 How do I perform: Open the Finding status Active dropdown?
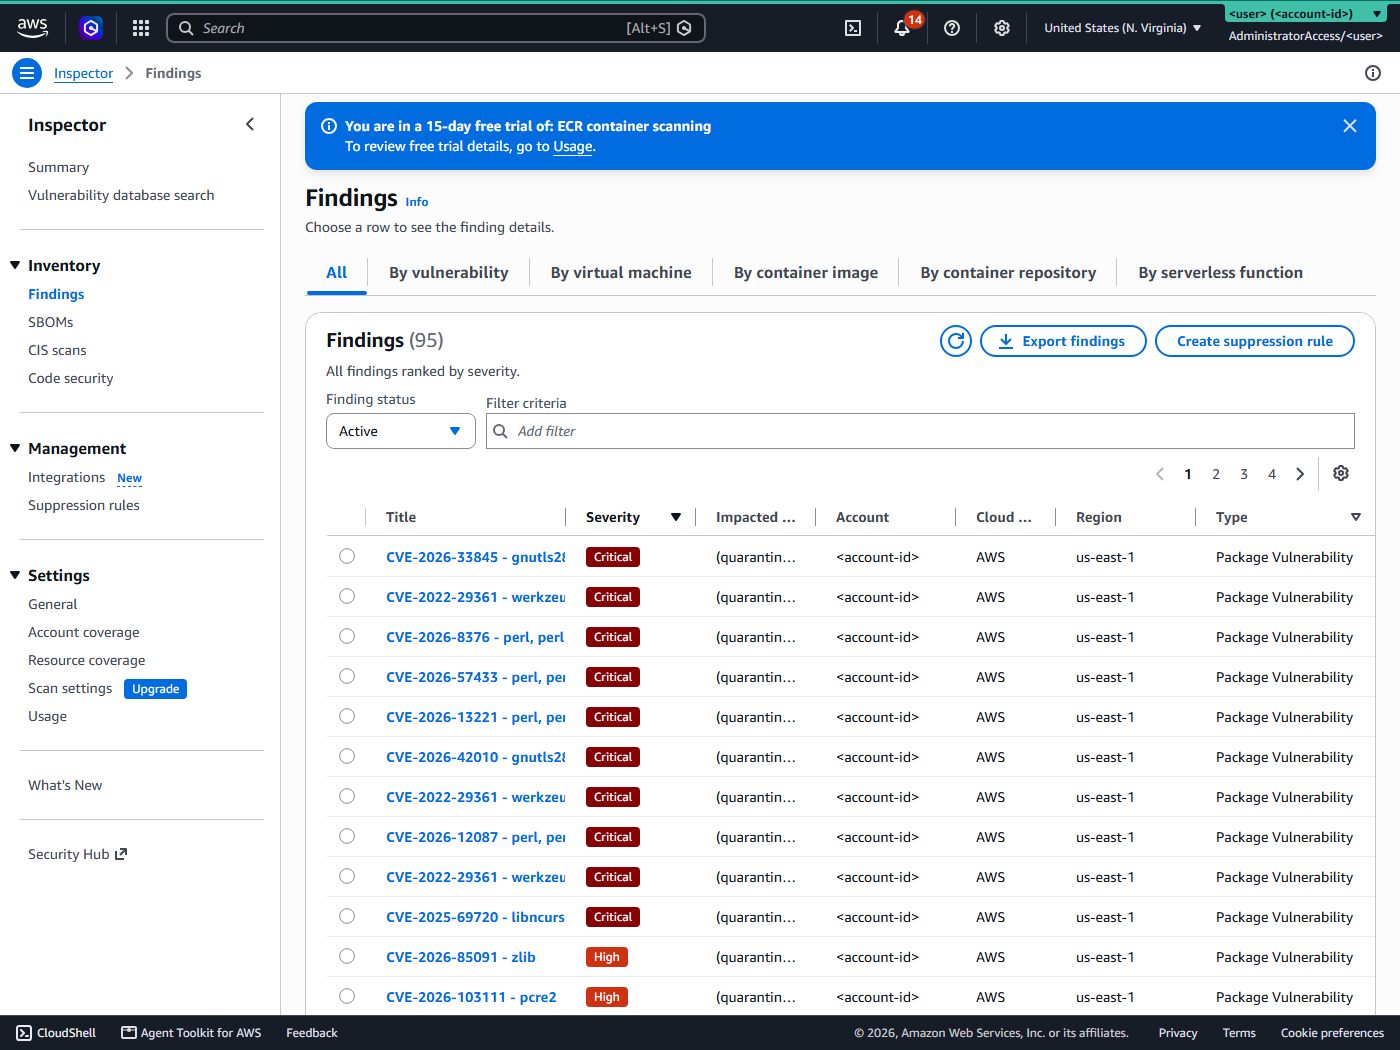[401, 431]
